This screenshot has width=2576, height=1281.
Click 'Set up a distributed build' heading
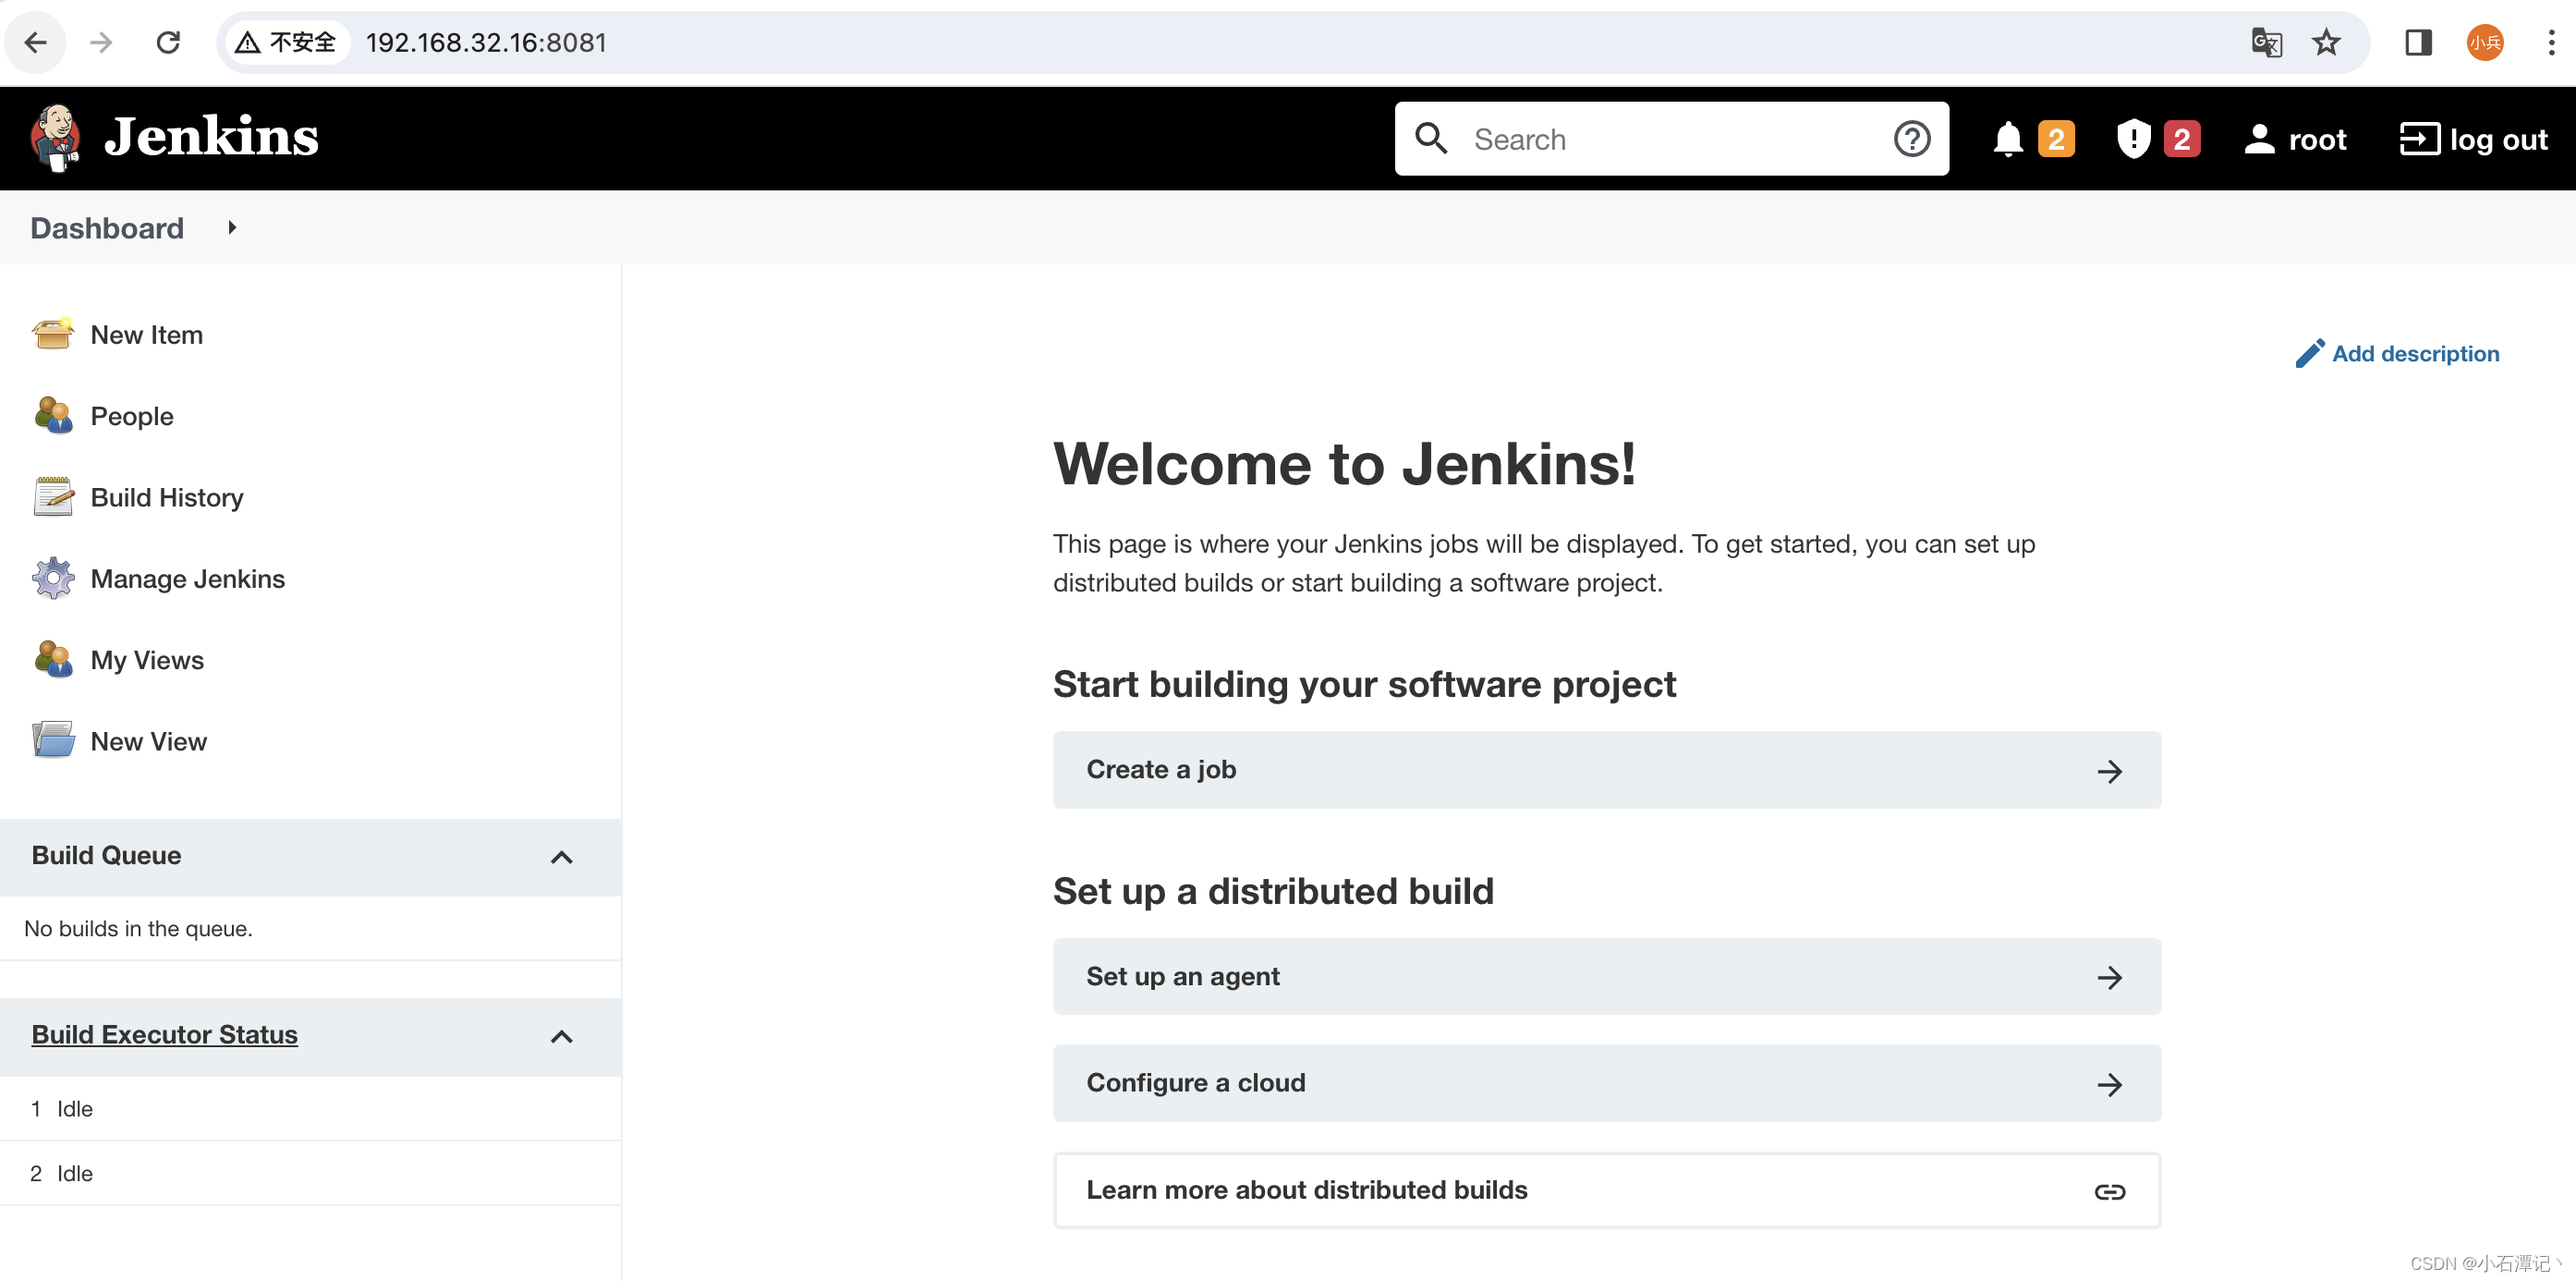tap(1273, 892)
